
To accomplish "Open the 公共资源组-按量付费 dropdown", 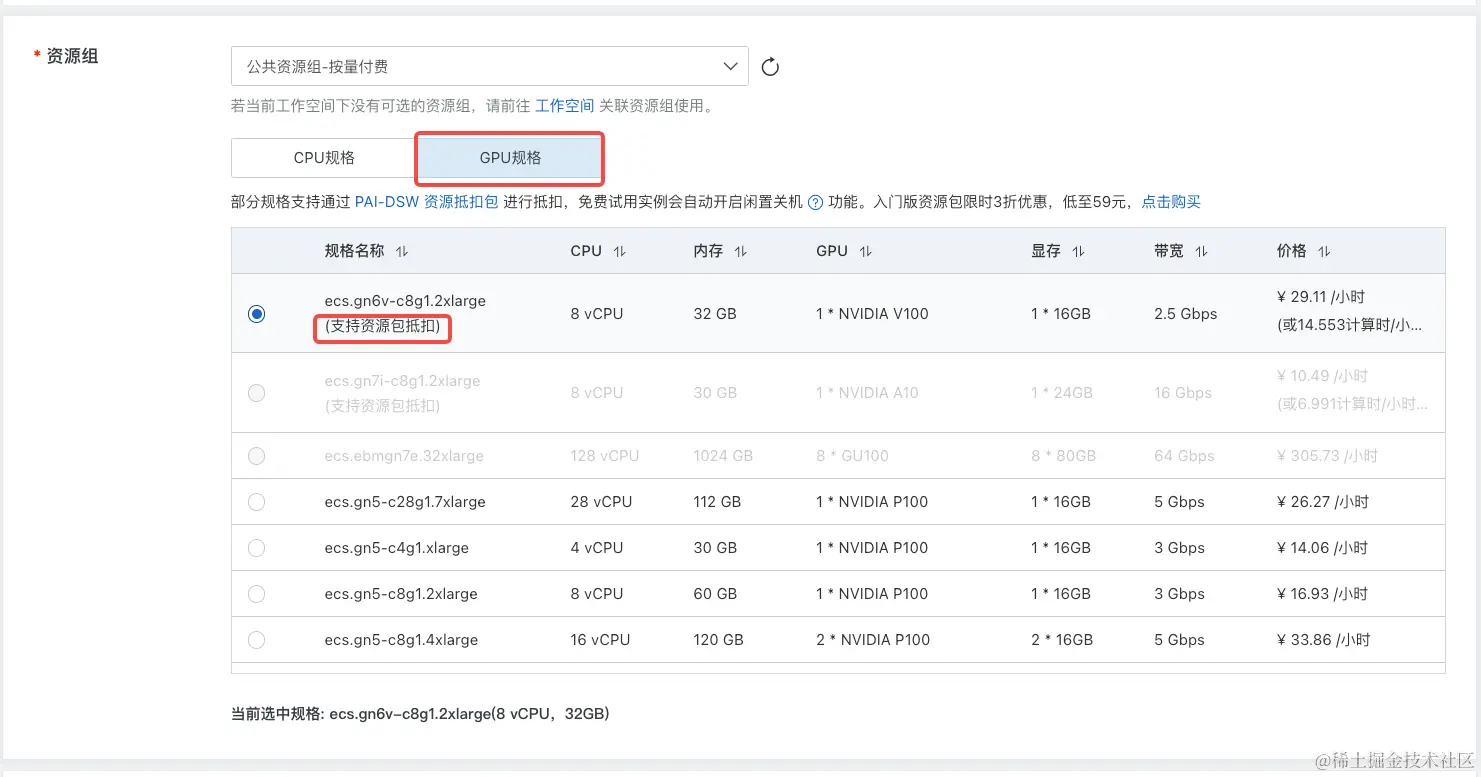I will click(x=490, y=67).
